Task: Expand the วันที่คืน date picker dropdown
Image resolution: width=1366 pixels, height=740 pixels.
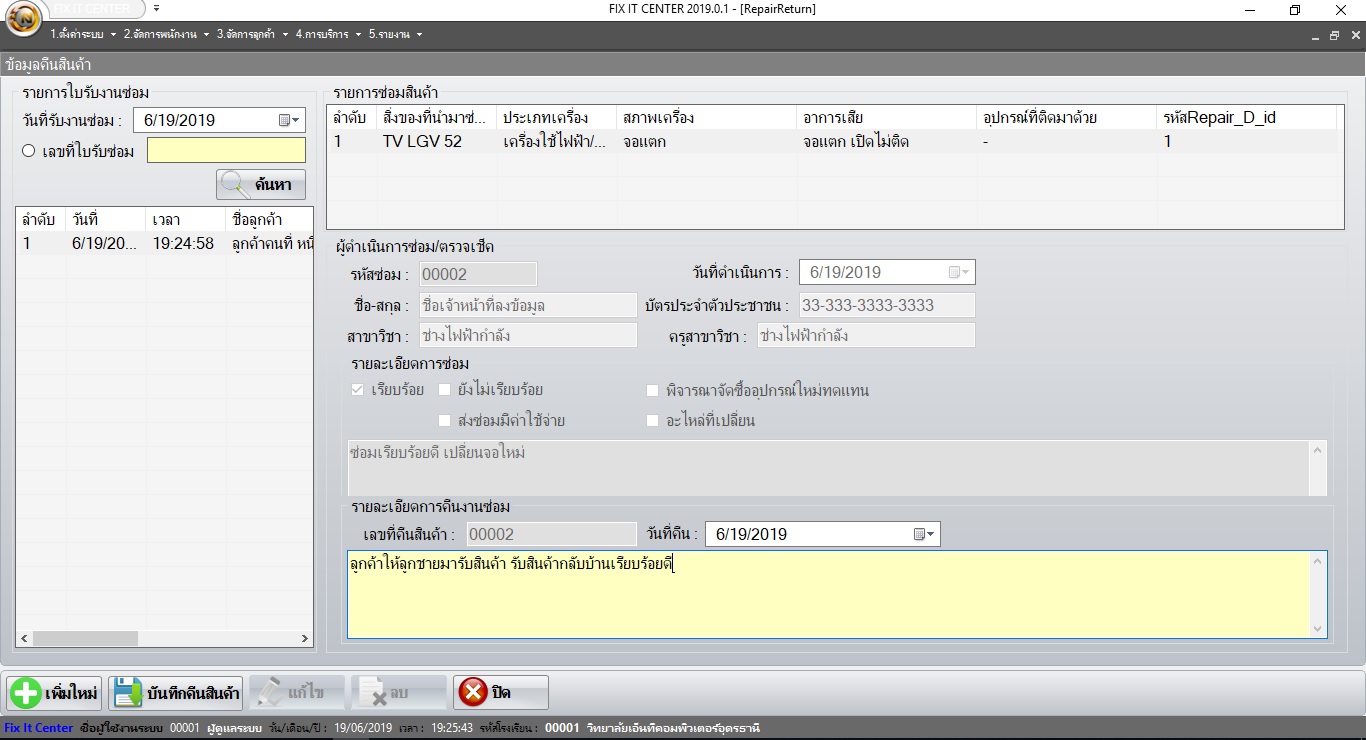Action: click(929, 533)
